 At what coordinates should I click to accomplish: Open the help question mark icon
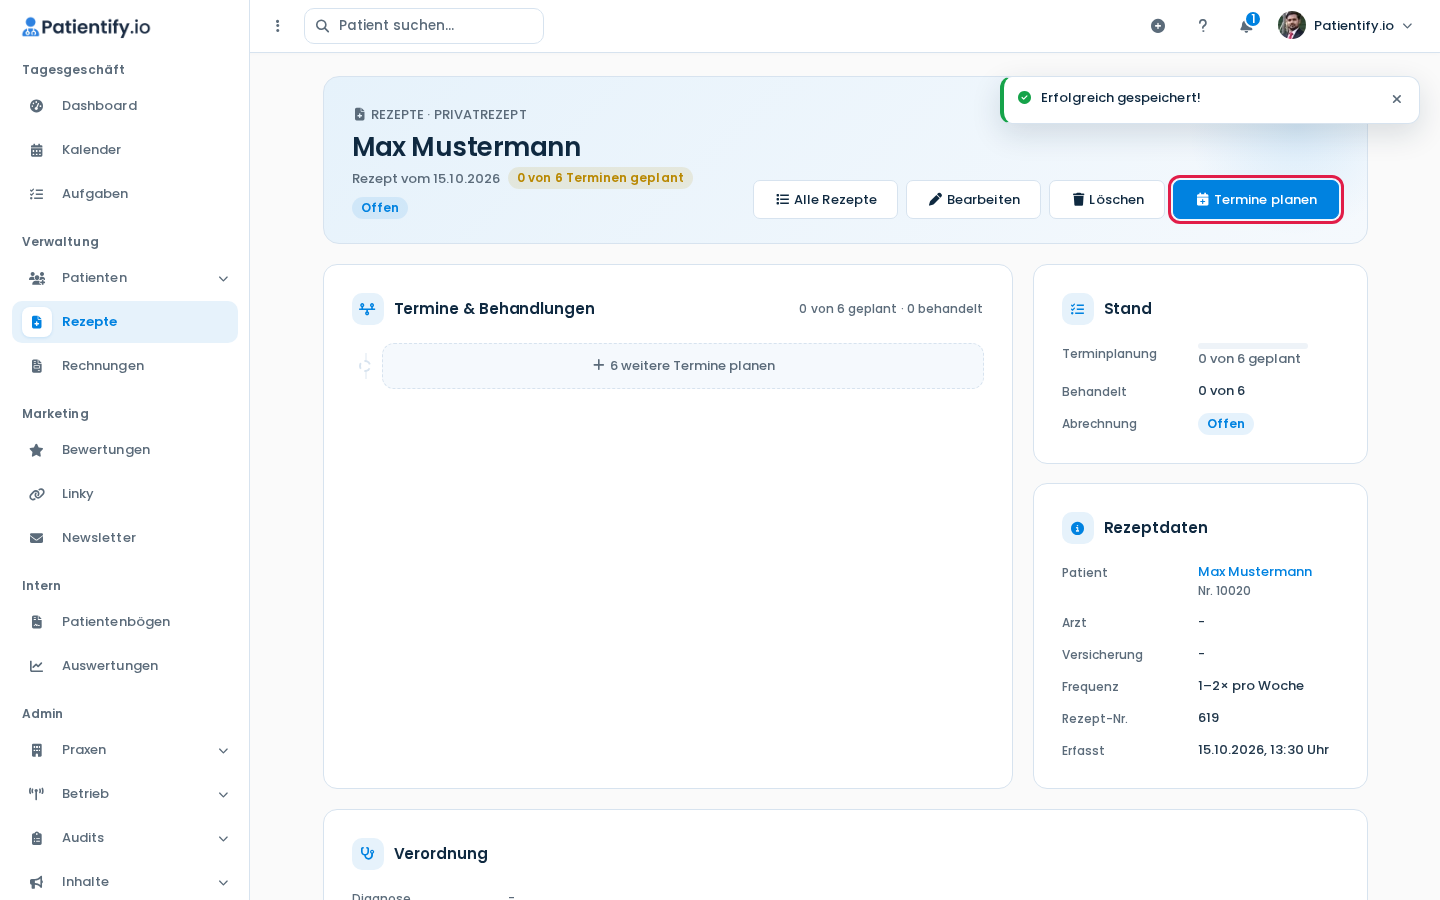tap(1203, 26)
